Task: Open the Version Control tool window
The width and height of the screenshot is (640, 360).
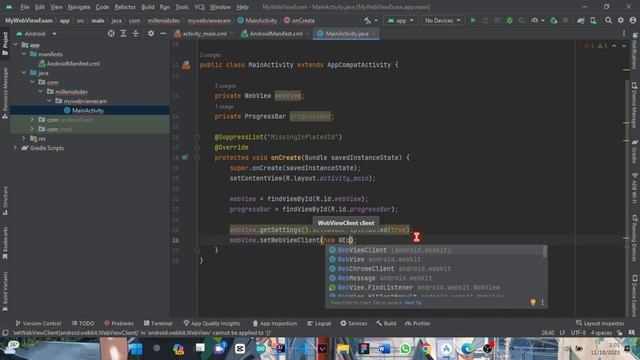Action: point(38,323)
